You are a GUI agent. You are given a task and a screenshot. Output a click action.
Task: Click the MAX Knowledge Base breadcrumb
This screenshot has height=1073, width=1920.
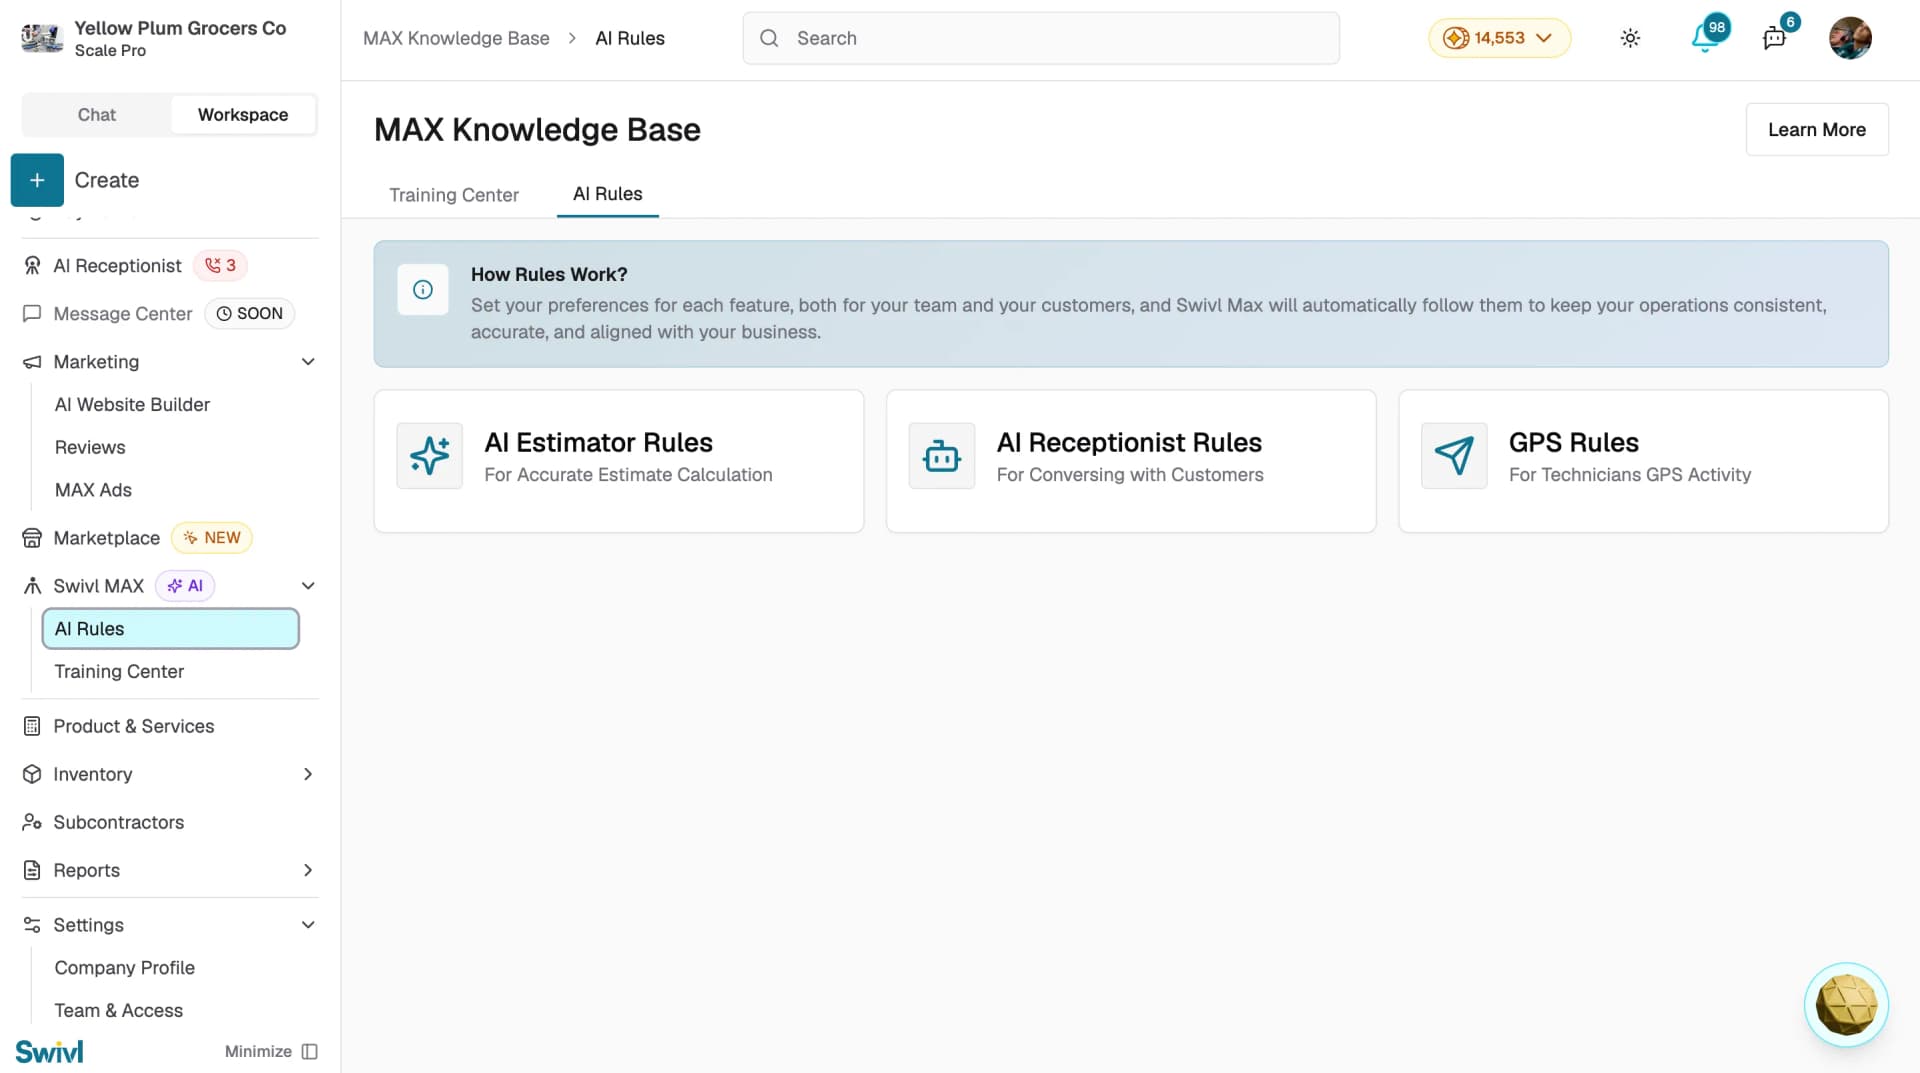pyautogui.click(x=456, y=38)
